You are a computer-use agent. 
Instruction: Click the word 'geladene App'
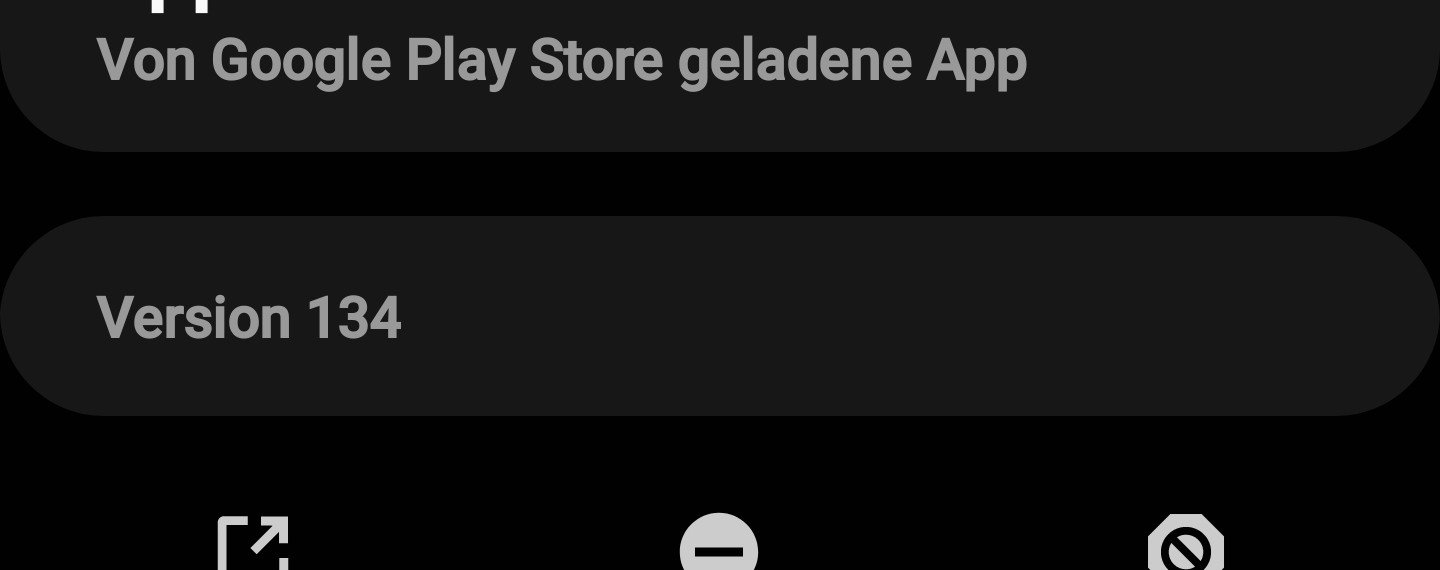coord(853,62)
